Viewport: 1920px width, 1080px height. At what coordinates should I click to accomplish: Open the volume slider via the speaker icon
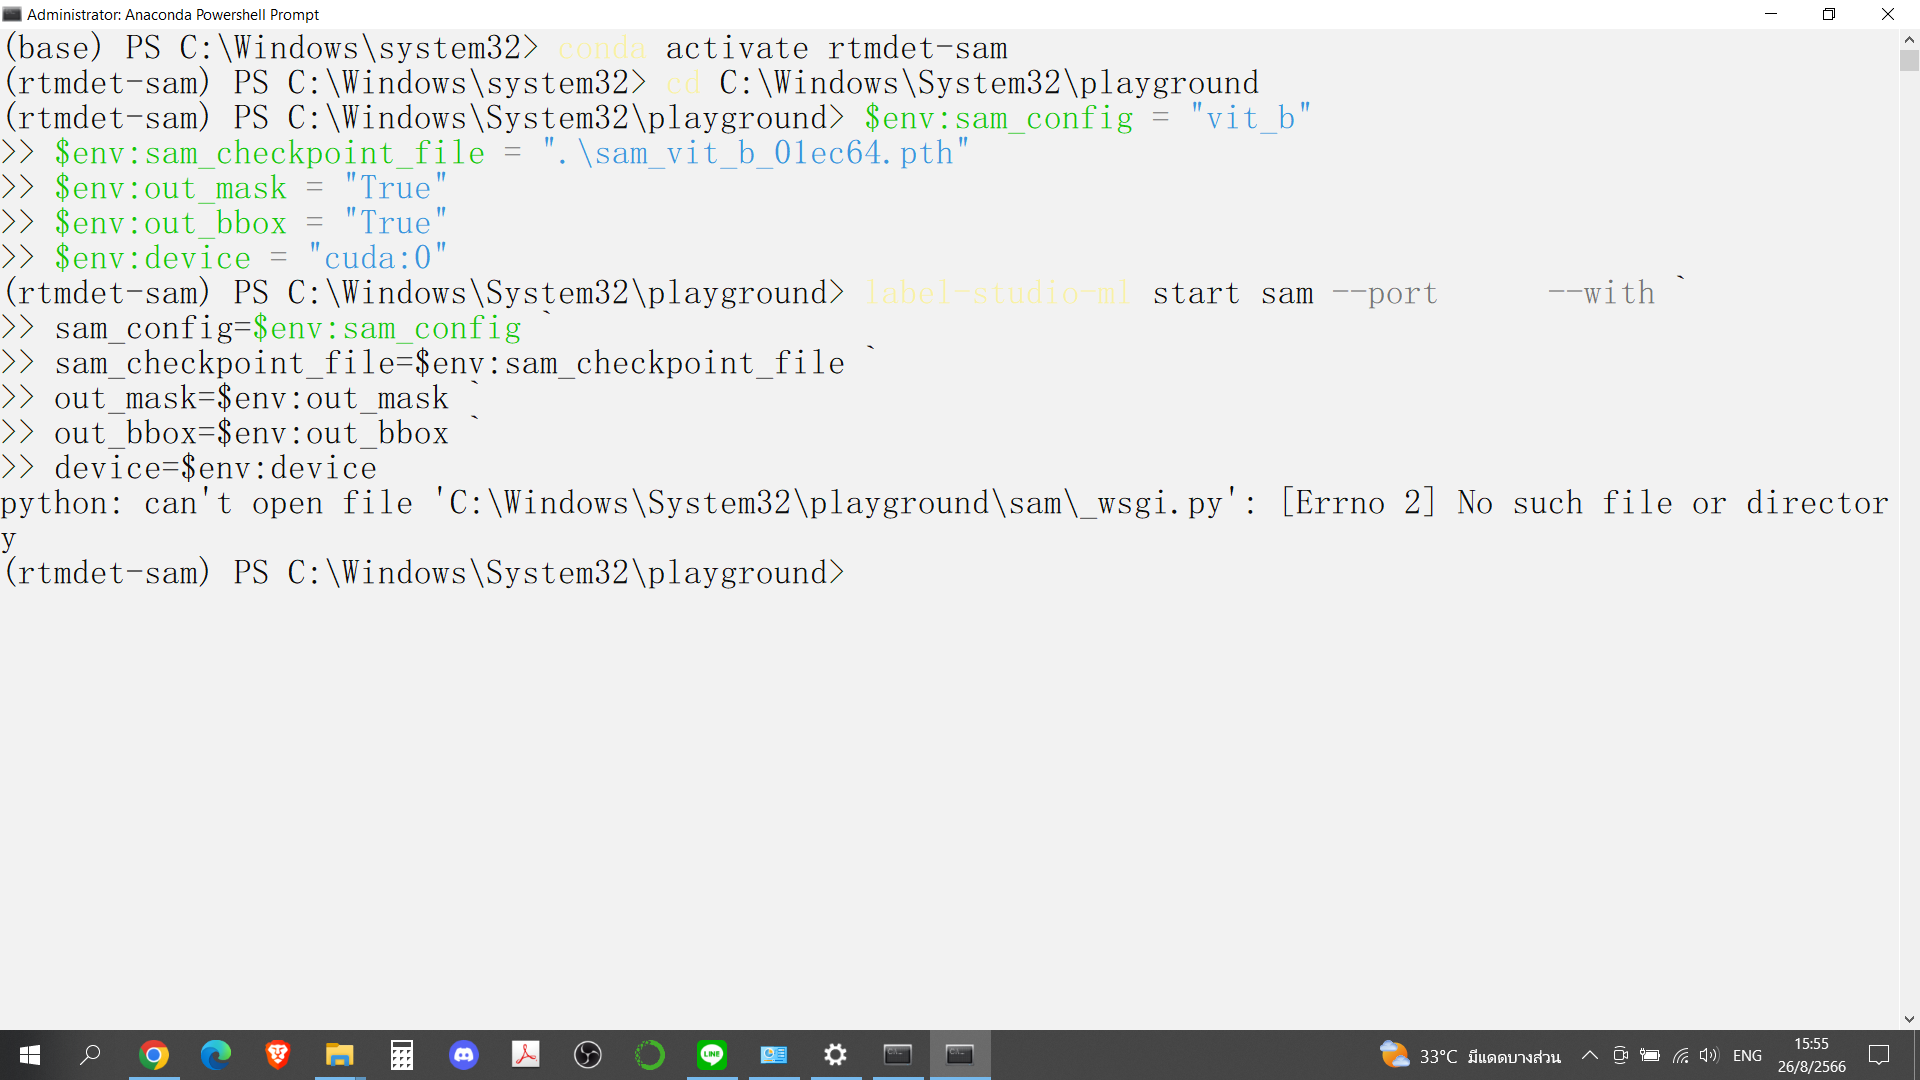[x=1708, y=1055]
